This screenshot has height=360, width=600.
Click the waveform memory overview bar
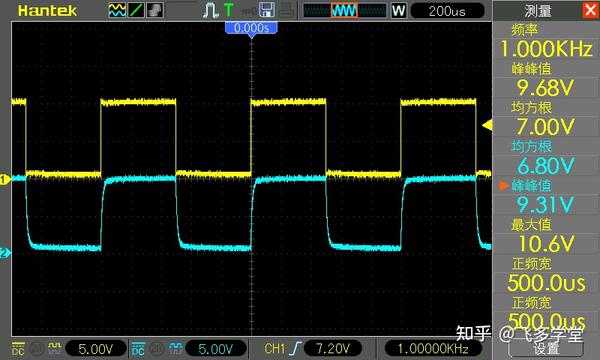pyautogui.click(x=345, y=10)
